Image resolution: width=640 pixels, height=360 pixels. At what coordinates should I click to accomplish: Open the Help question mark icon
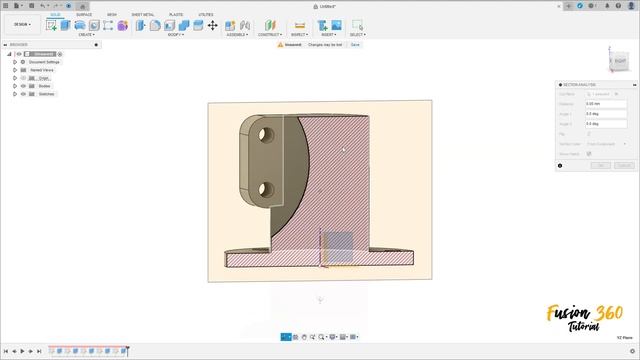[618, 6]
